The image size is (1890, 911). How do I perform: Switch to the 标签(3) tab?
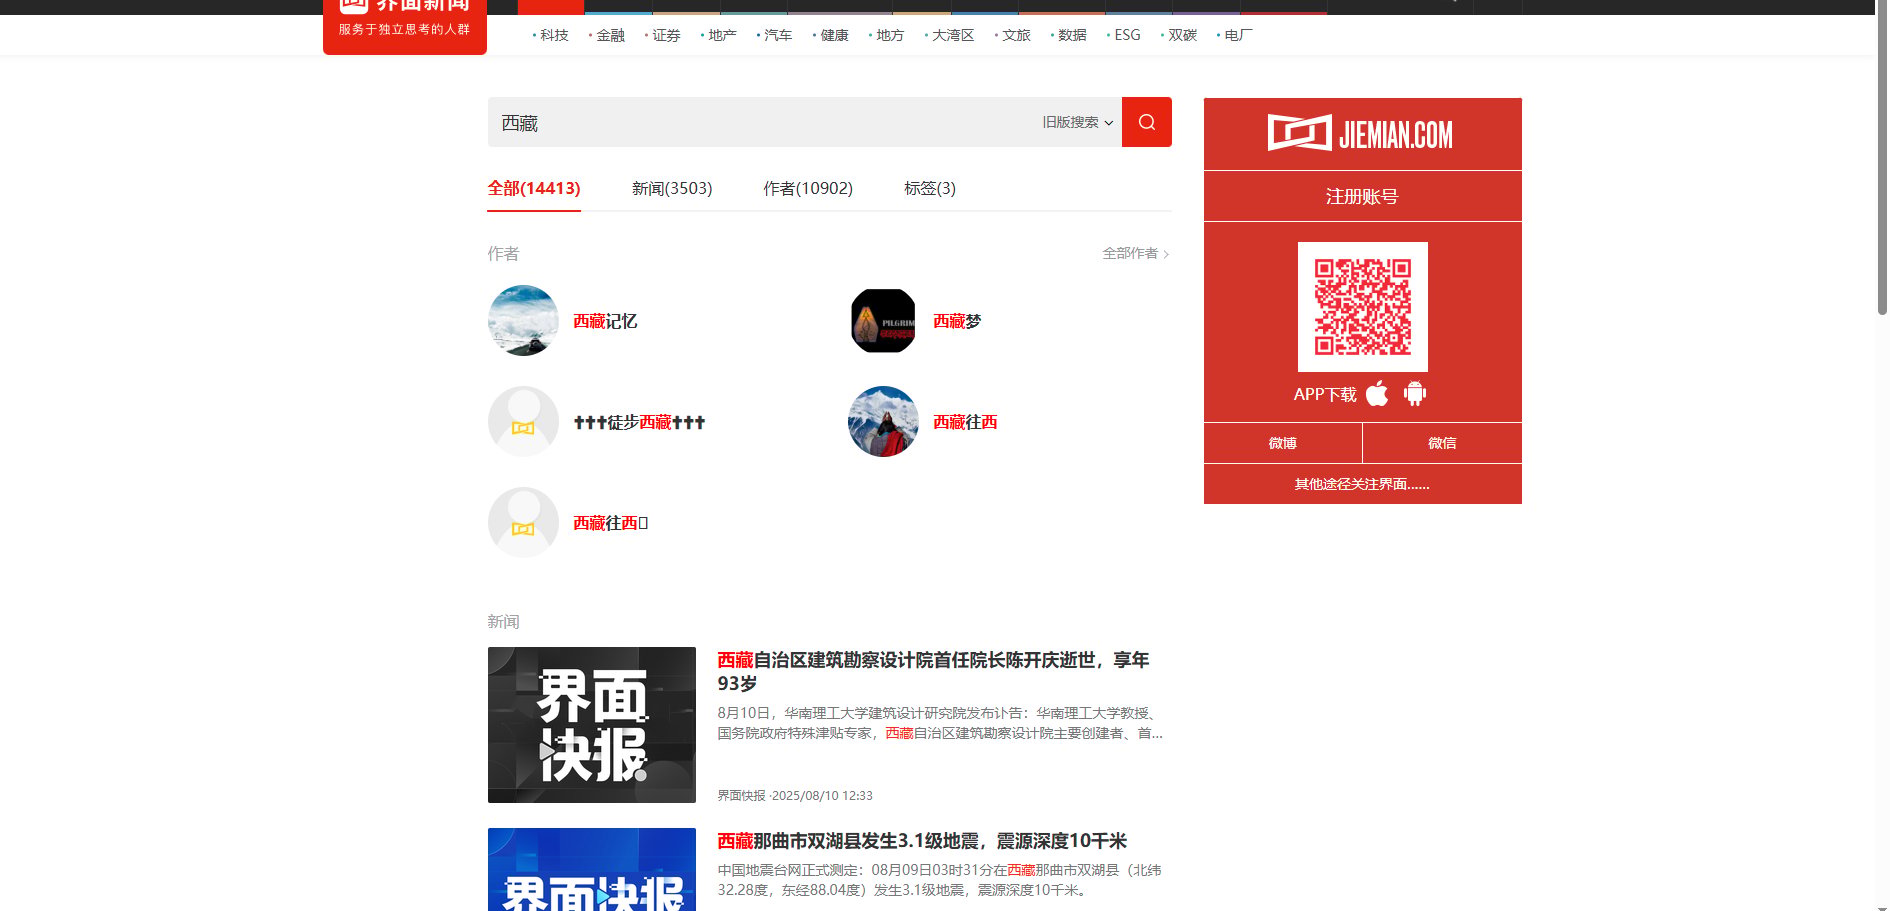click(930, 188)
